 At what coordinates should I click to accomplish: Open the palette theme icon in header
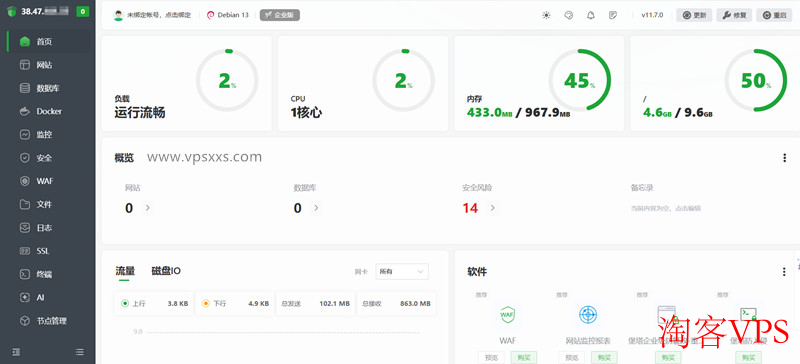(x=569, y=15)
